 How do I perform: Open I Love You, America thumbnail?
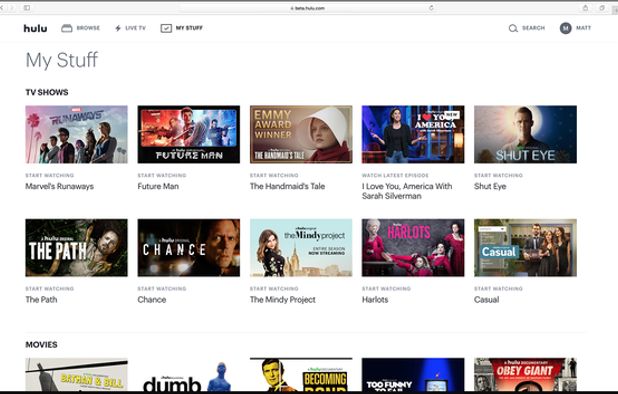coord(413,134)
